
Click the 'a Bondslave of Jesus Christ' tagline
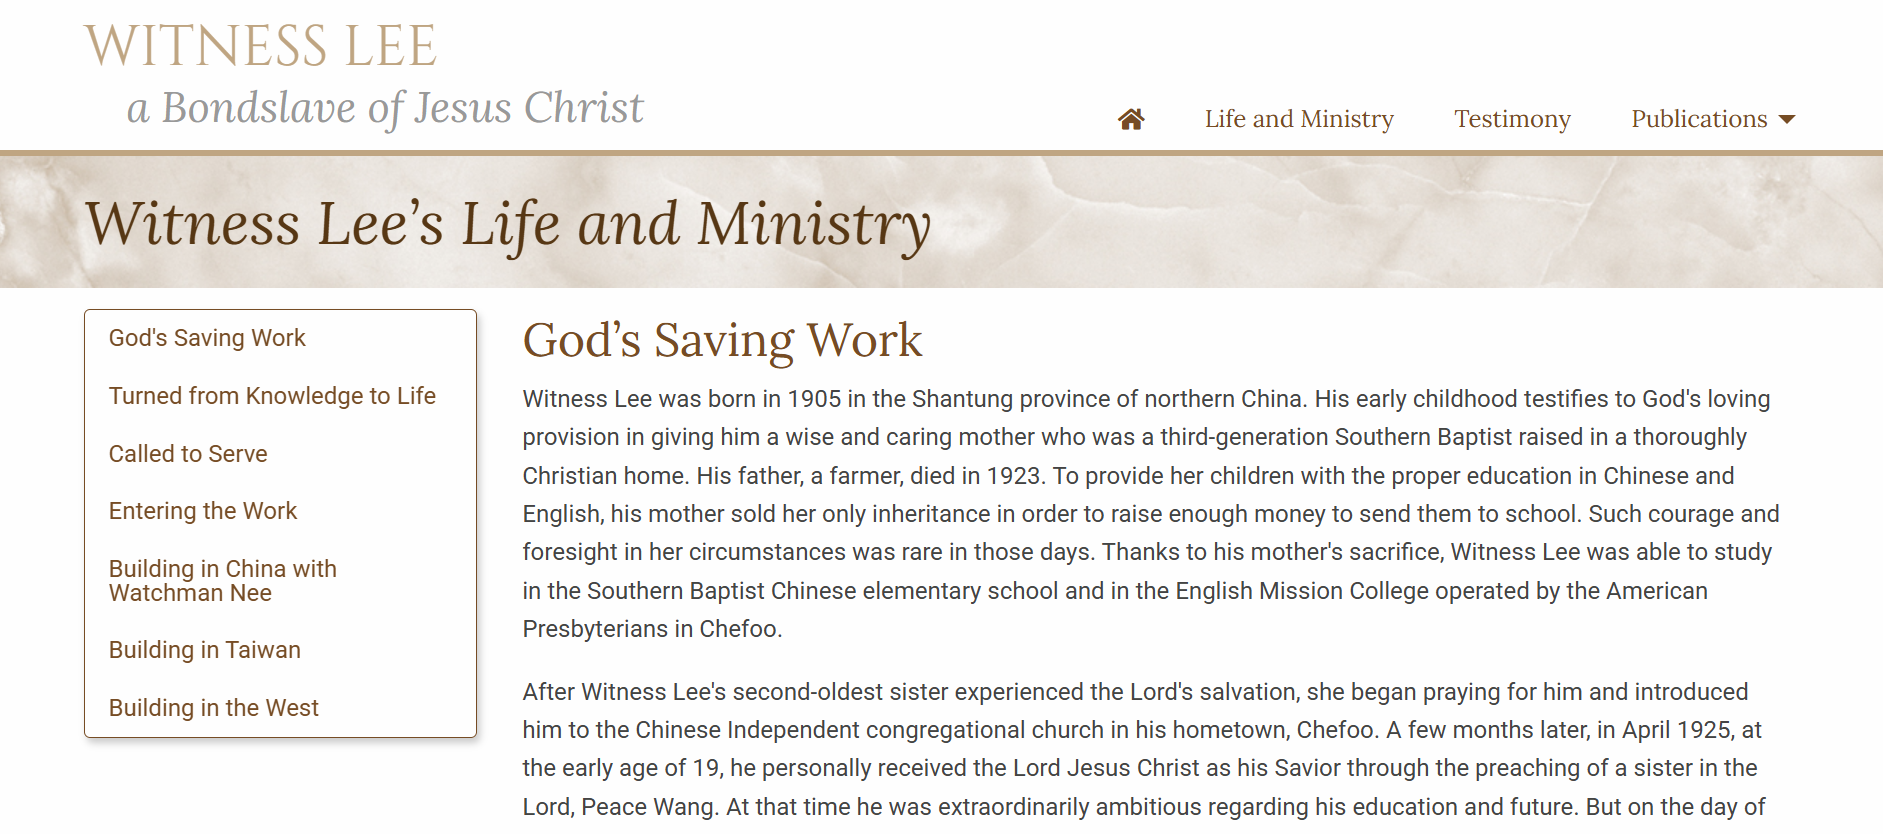pos(385,108)
